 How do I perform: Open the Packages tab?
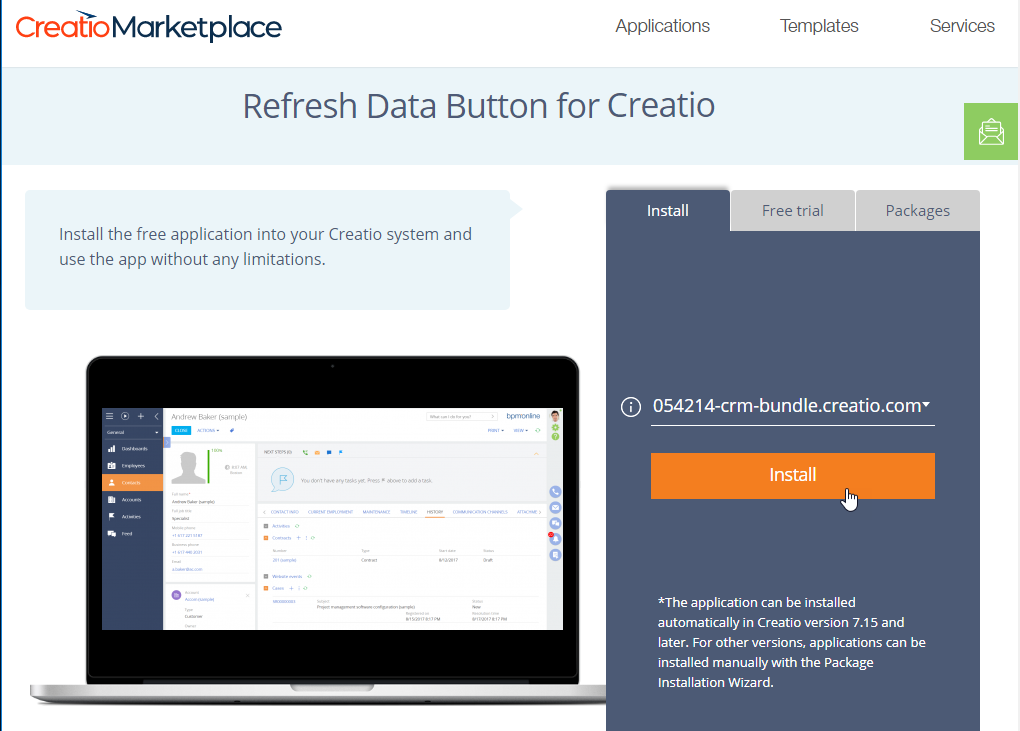click(917, 210)
